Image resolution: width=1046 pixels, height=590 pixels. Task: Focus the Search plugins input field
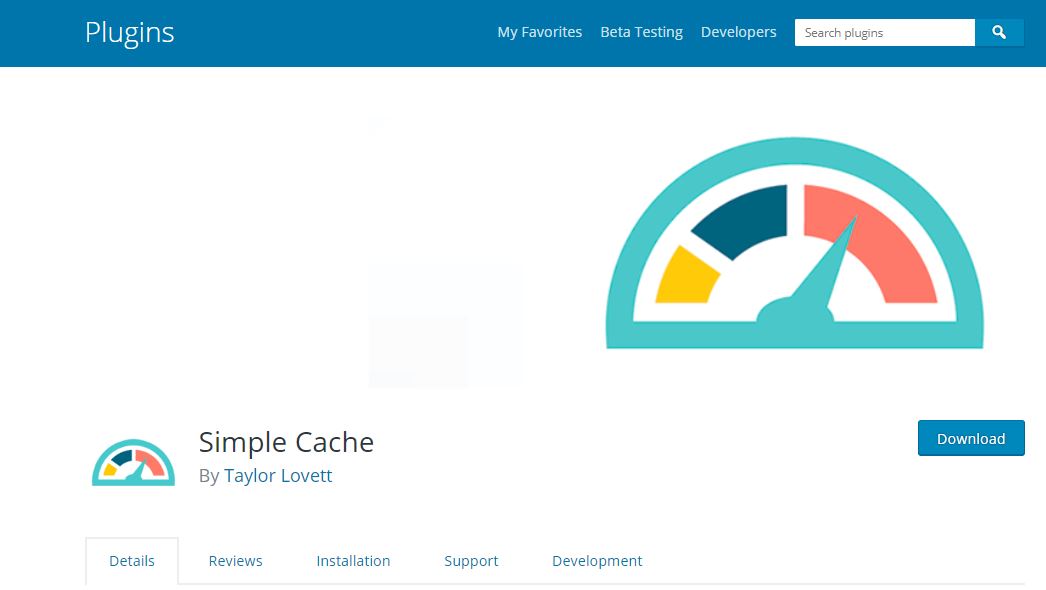click(x=885, y=32)
